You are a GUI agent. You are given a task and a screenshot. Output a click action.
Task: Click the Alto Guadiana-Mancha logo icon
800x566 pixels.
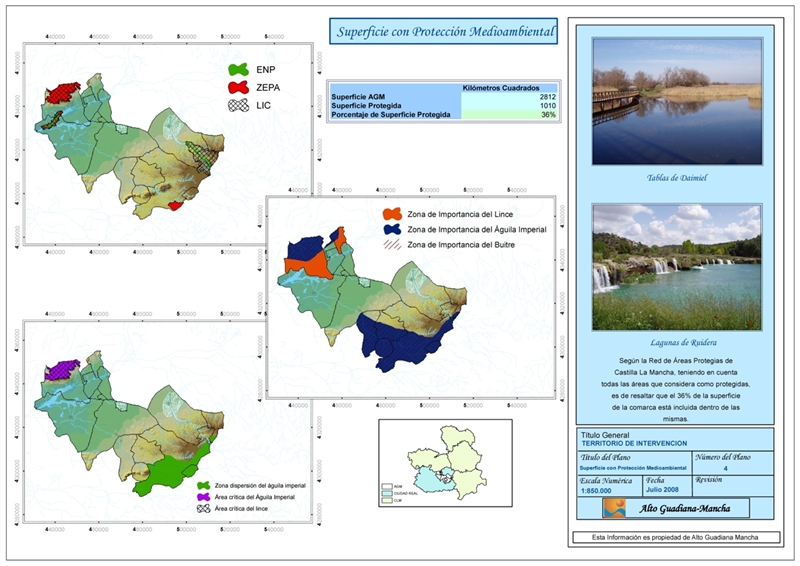pos(614,508)
